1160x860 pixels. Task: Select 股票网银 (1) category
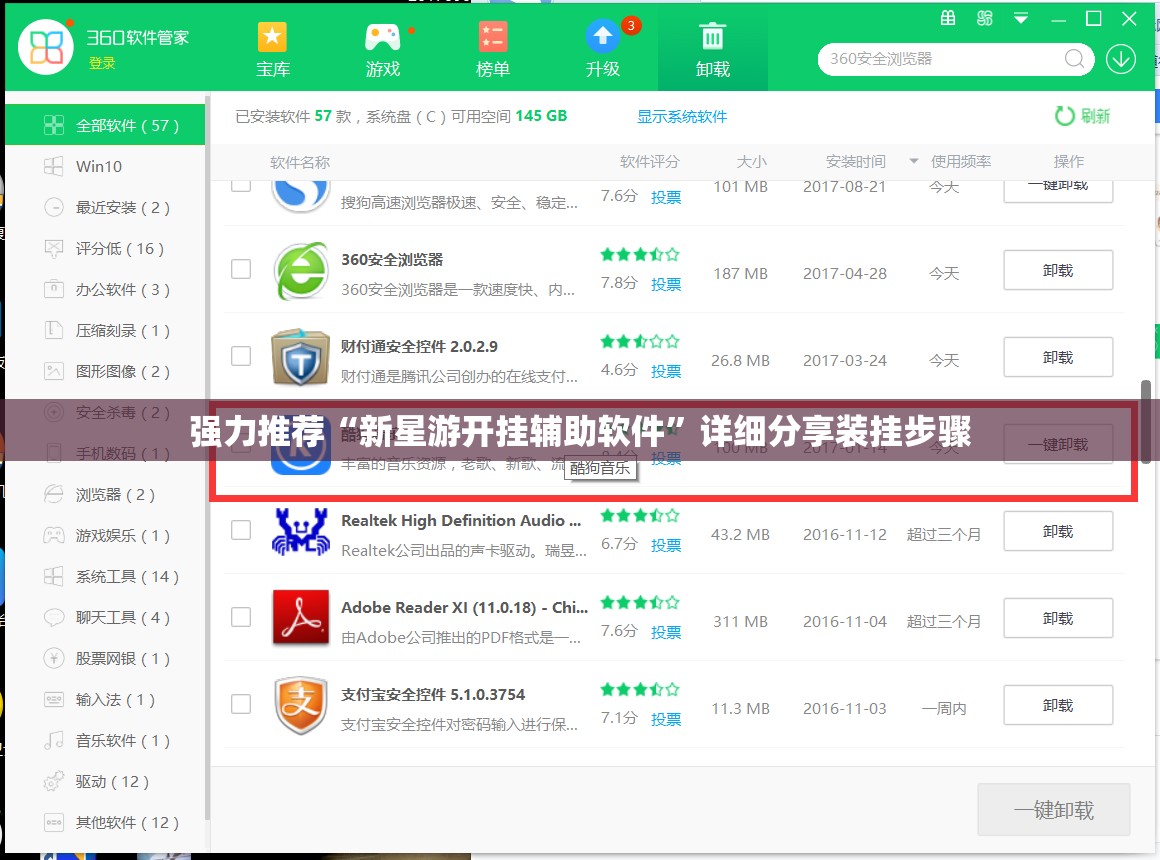(x=105, y=659)
